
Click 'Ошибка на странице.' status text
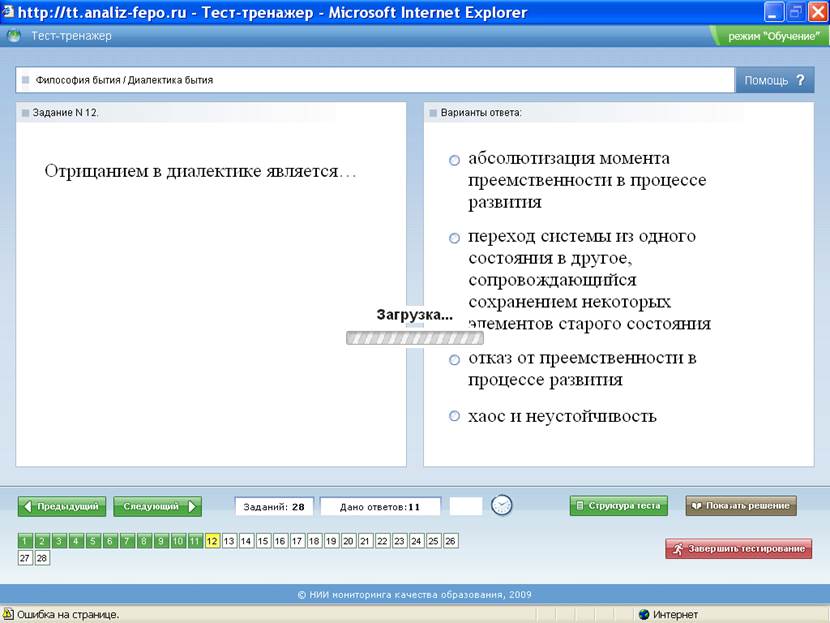click(x=68, y=615)
